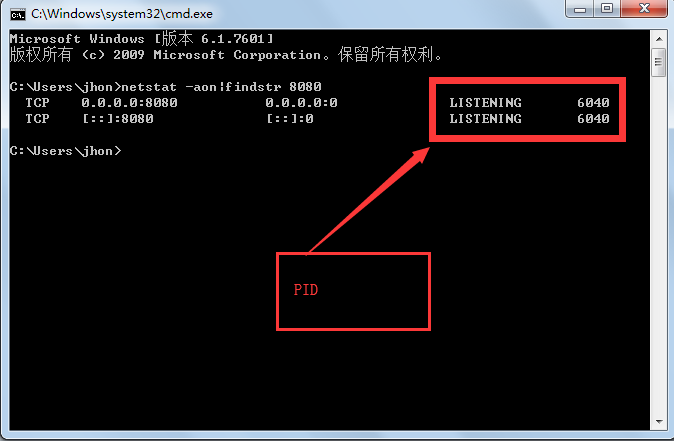
Task: Click the first LISTENING state text
Action: click(486, 103)
